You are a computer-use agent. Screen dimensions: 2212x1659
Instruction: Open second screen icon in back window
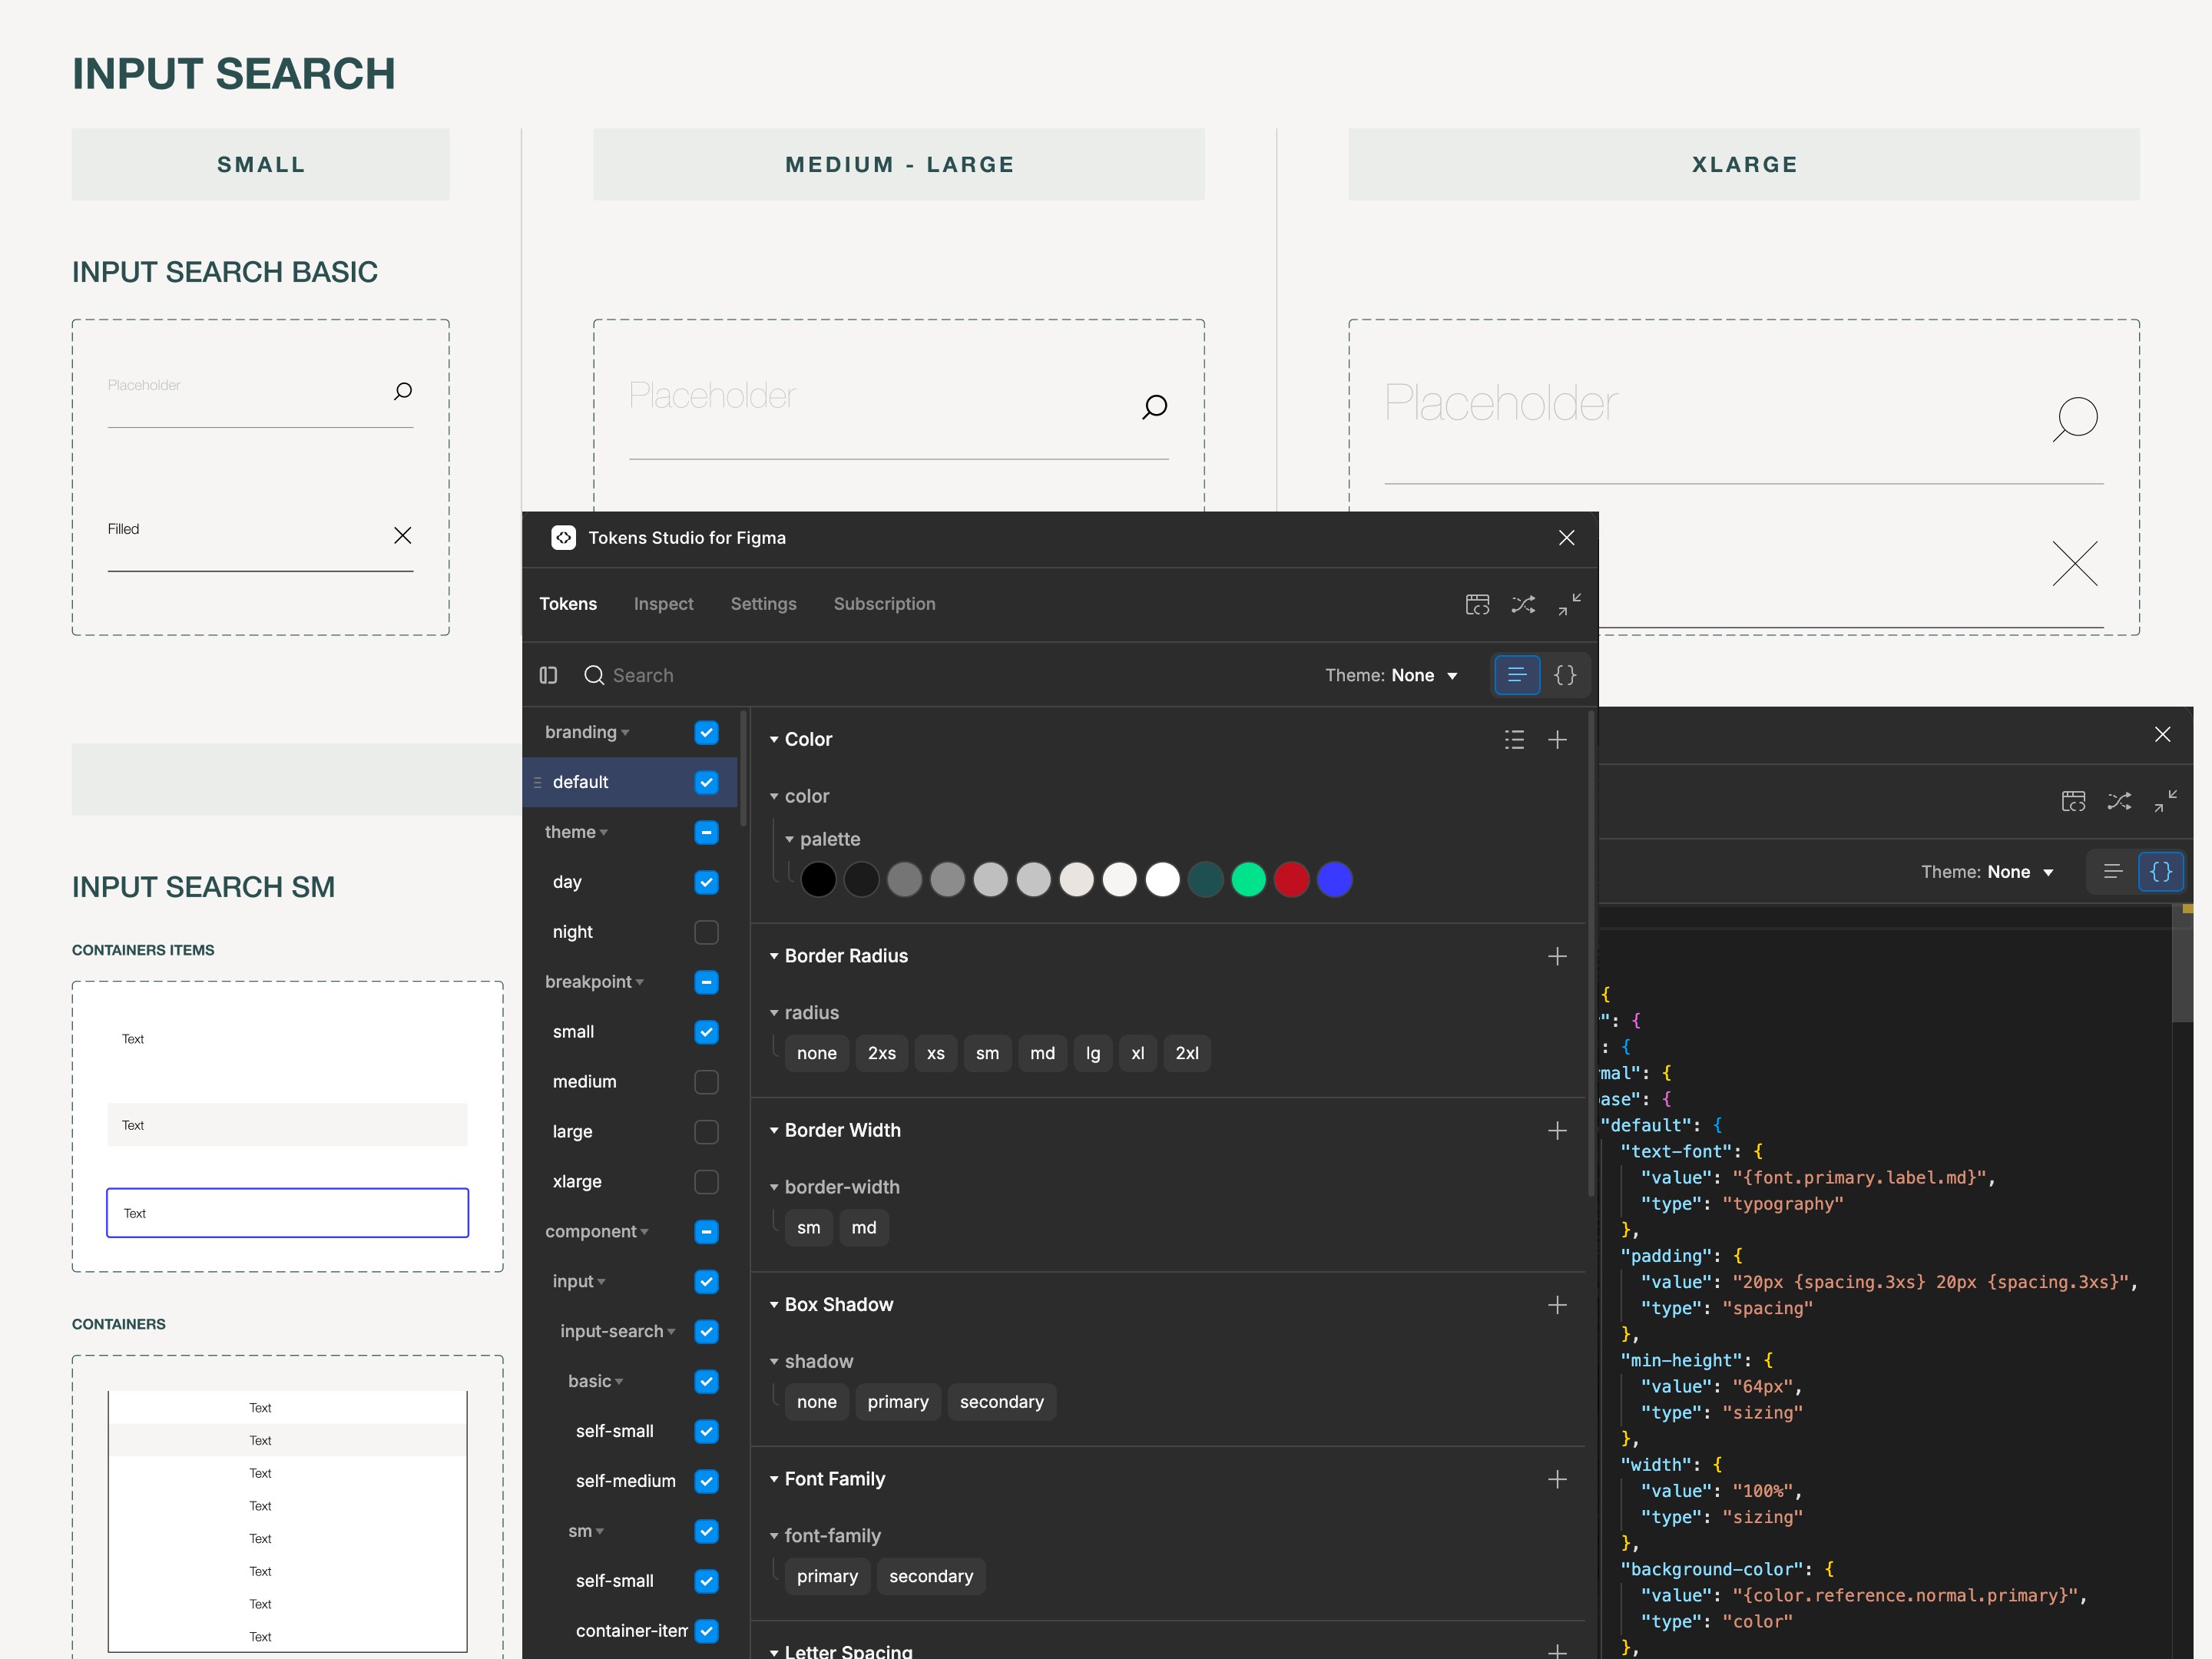pyautogui.click(x=2073, y=801)
